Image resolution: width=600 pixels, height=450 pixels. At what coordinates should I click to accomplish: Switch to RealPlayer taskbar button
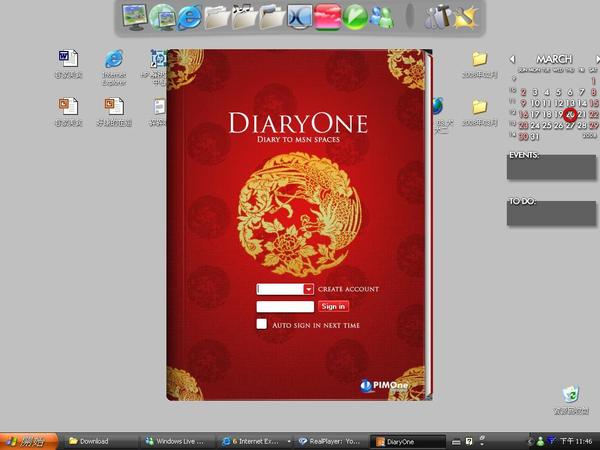click(x=330, y=441)
